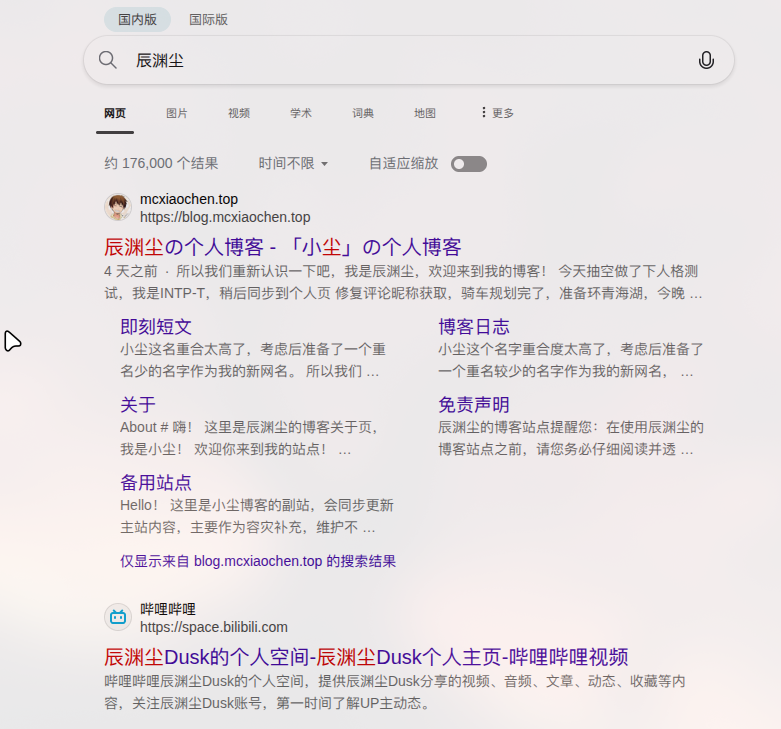Open the 备用站点 sublink
Viewport: 781px width, 729px height.
(156, 483)
